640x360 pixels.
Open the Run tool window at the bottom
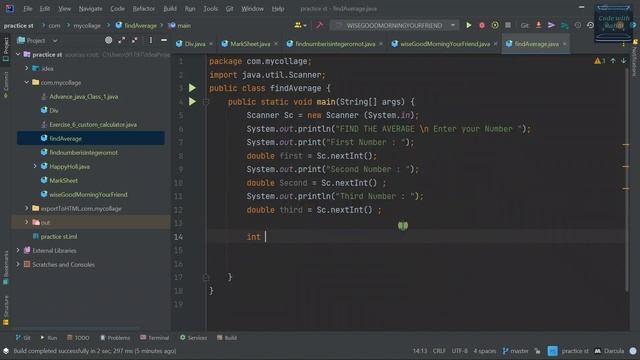tap(49, 338)
